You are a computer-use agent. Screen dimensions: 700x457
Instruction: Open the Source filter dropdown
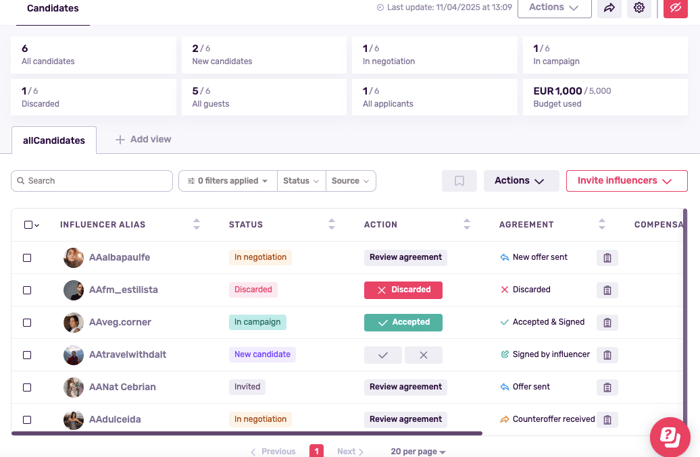[x=350, y=181]
